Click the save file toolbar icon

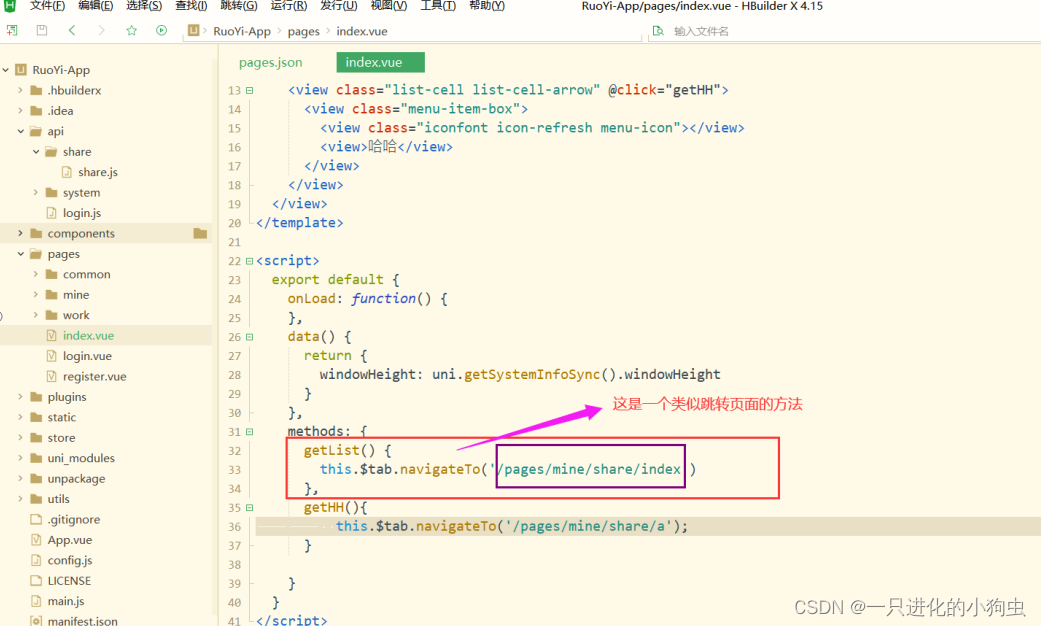pos(42,31)
